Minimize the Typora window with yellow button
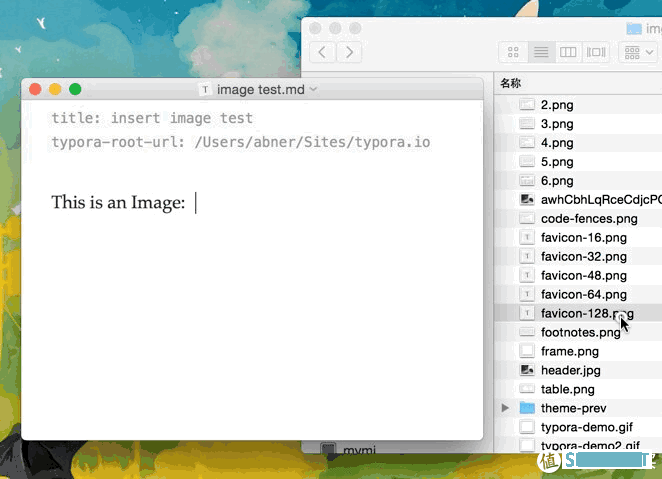The height and width of the screenshot is (479, 662). click(x=55, y=89)
